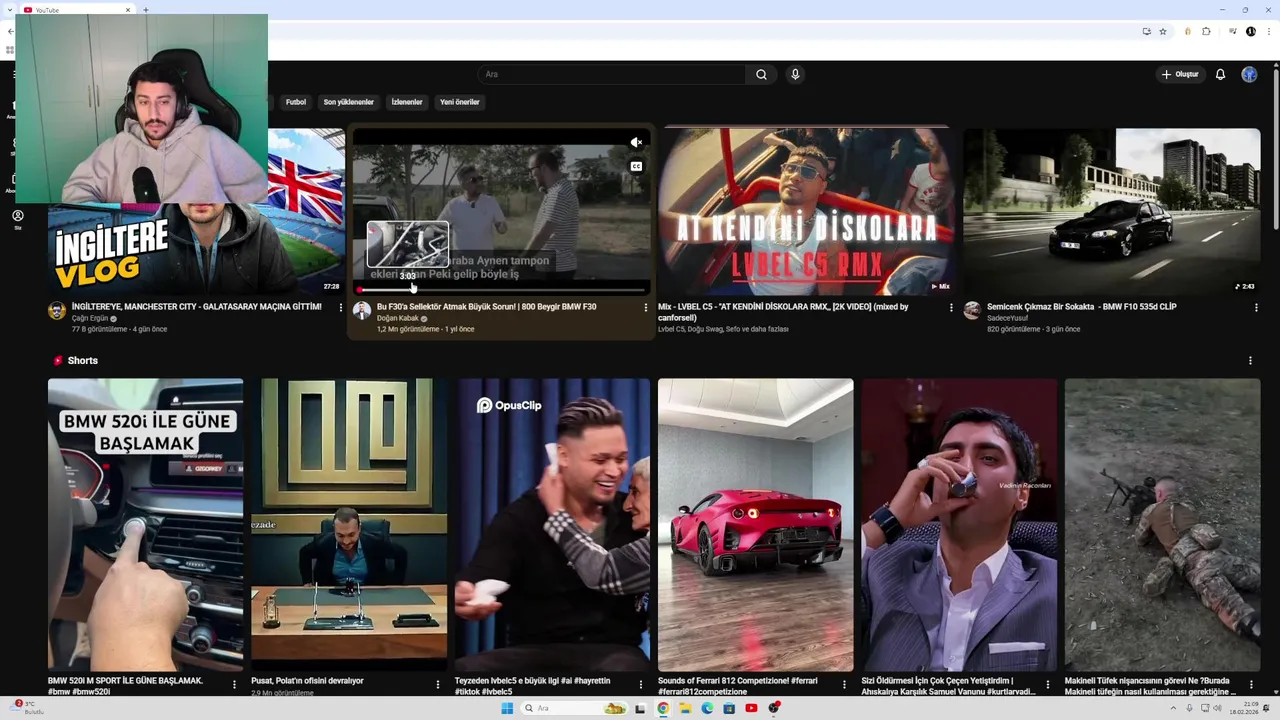Open the Chrome three-dot menu
Viewport: 1280px width, 720px height.
point(1267,31)
